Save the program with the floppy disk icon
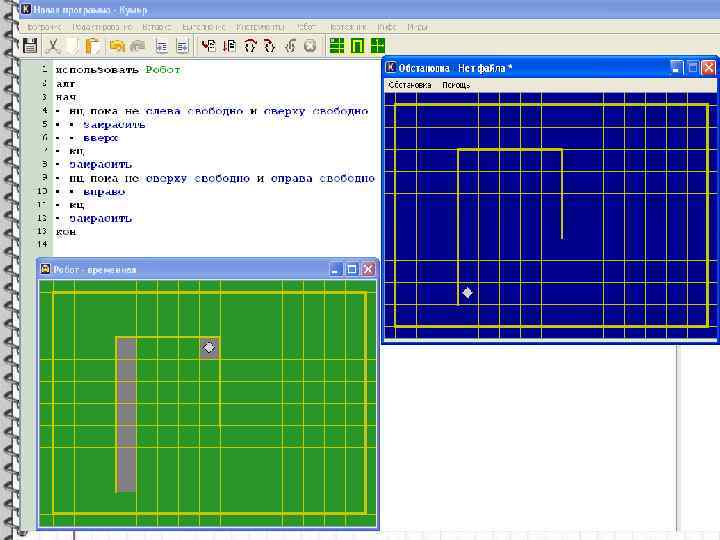Image resolution: width=720 pixels, height=540 pixels. 30,45
